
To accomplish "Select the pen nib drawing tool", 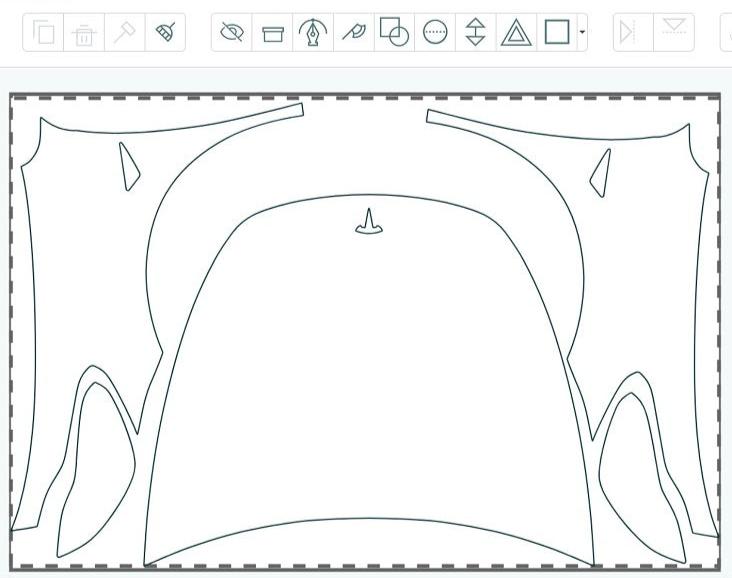I will pyautogui.click(x=313, y=33).
